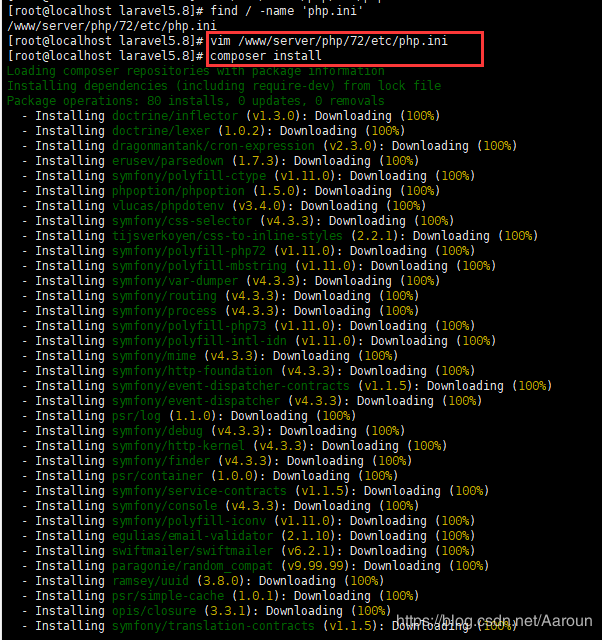The image size is (602, 640).
Task: Click package name symfony/translation-contracts
Action: pyautogui.click(x=213, y=626)
